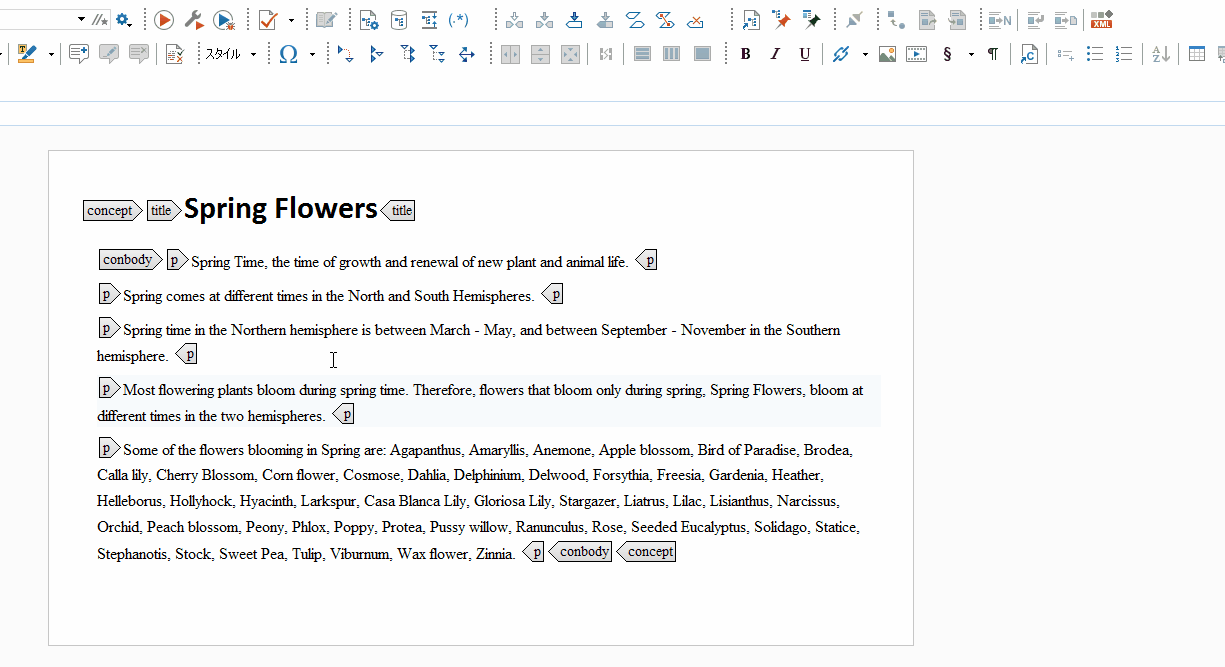Insert a section using the § icon
1225x667 pixels.
947,54
